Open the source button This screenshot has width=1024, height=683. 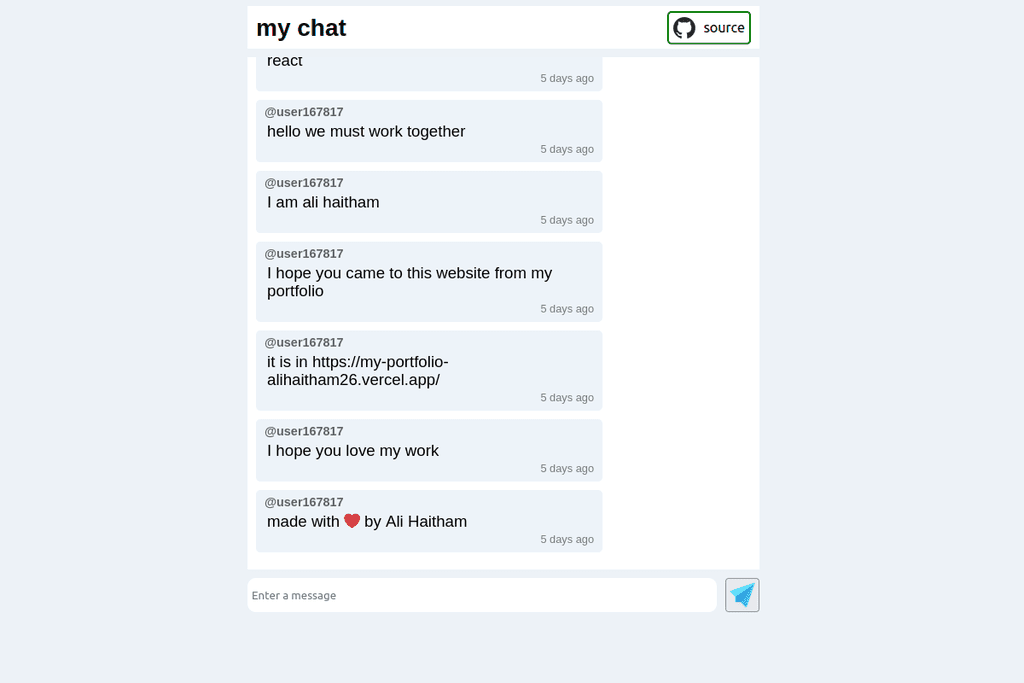coord(709,28)
